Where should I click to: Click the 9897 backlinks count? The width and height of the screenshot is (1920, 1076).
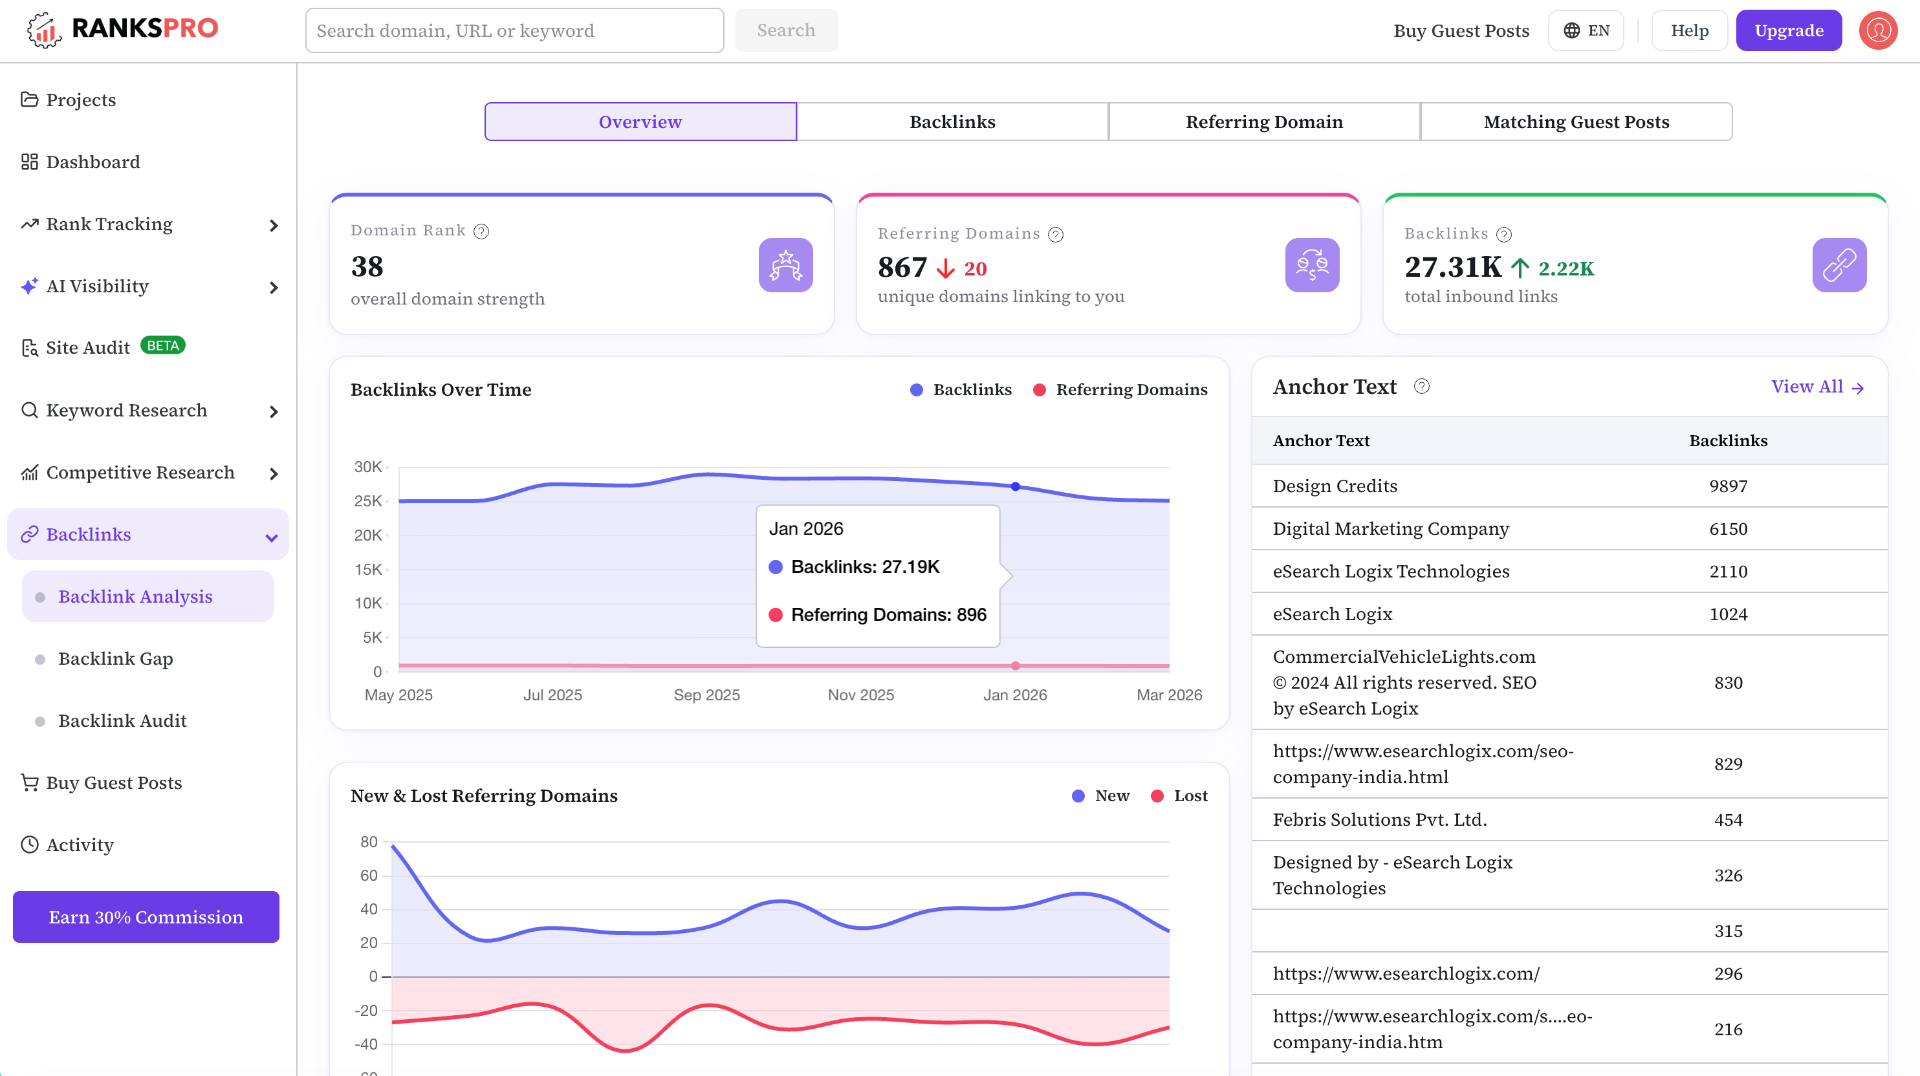[x=1728, y=486]
